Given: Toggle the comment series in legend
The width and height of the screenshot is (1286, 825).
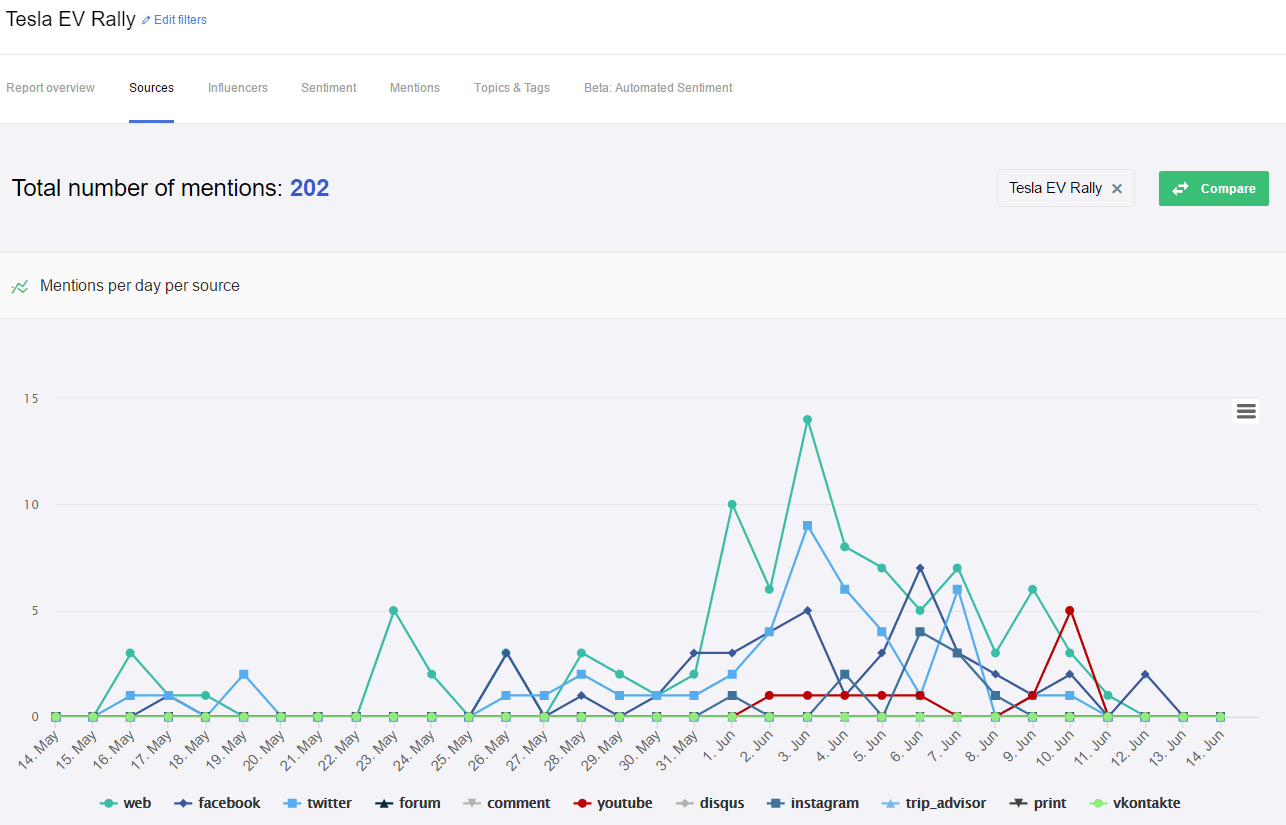Looking at the screenshot, I should (x=507, y=803).
